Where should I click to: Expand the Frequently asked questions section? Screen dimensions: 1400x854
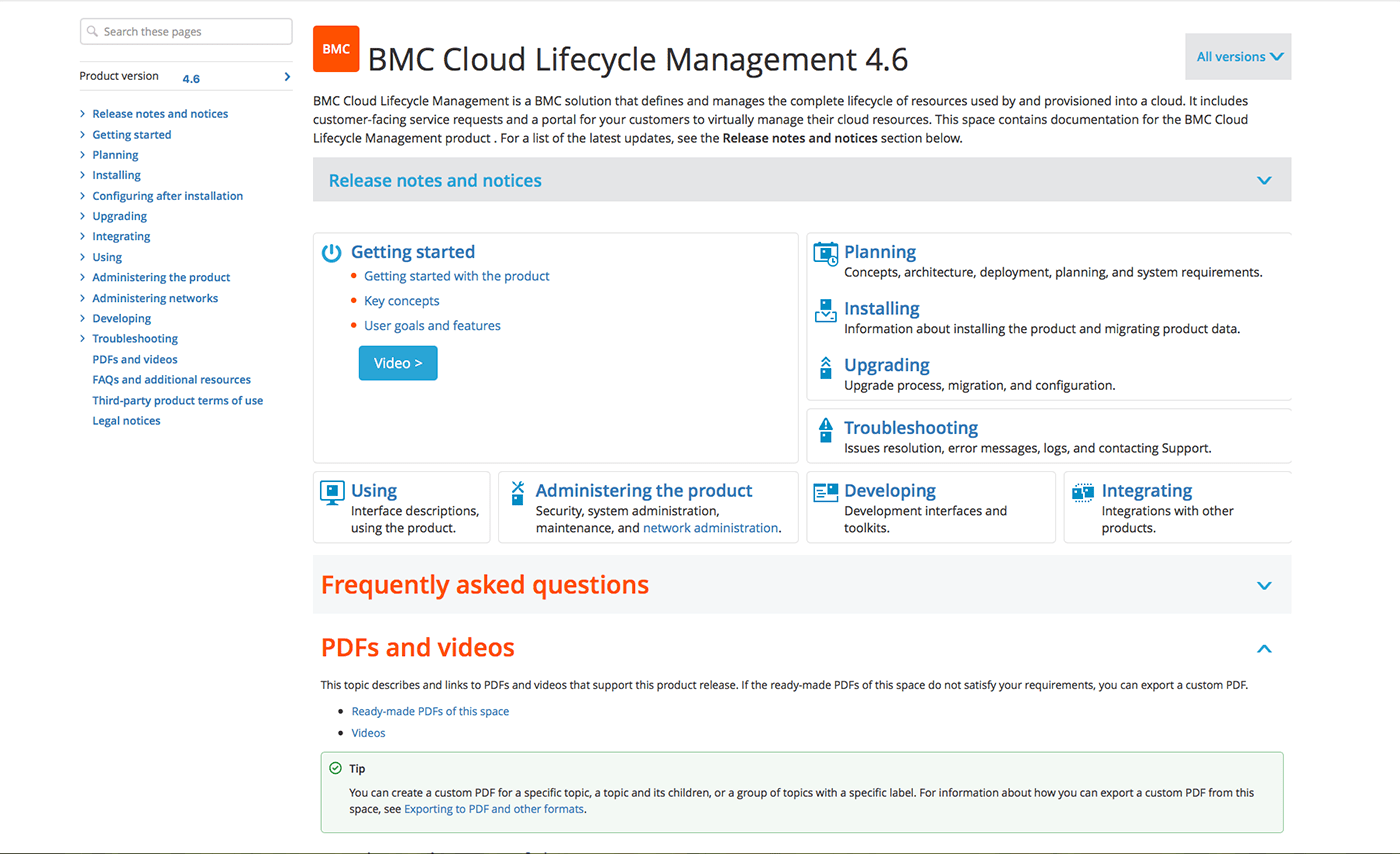point(1264,586)
